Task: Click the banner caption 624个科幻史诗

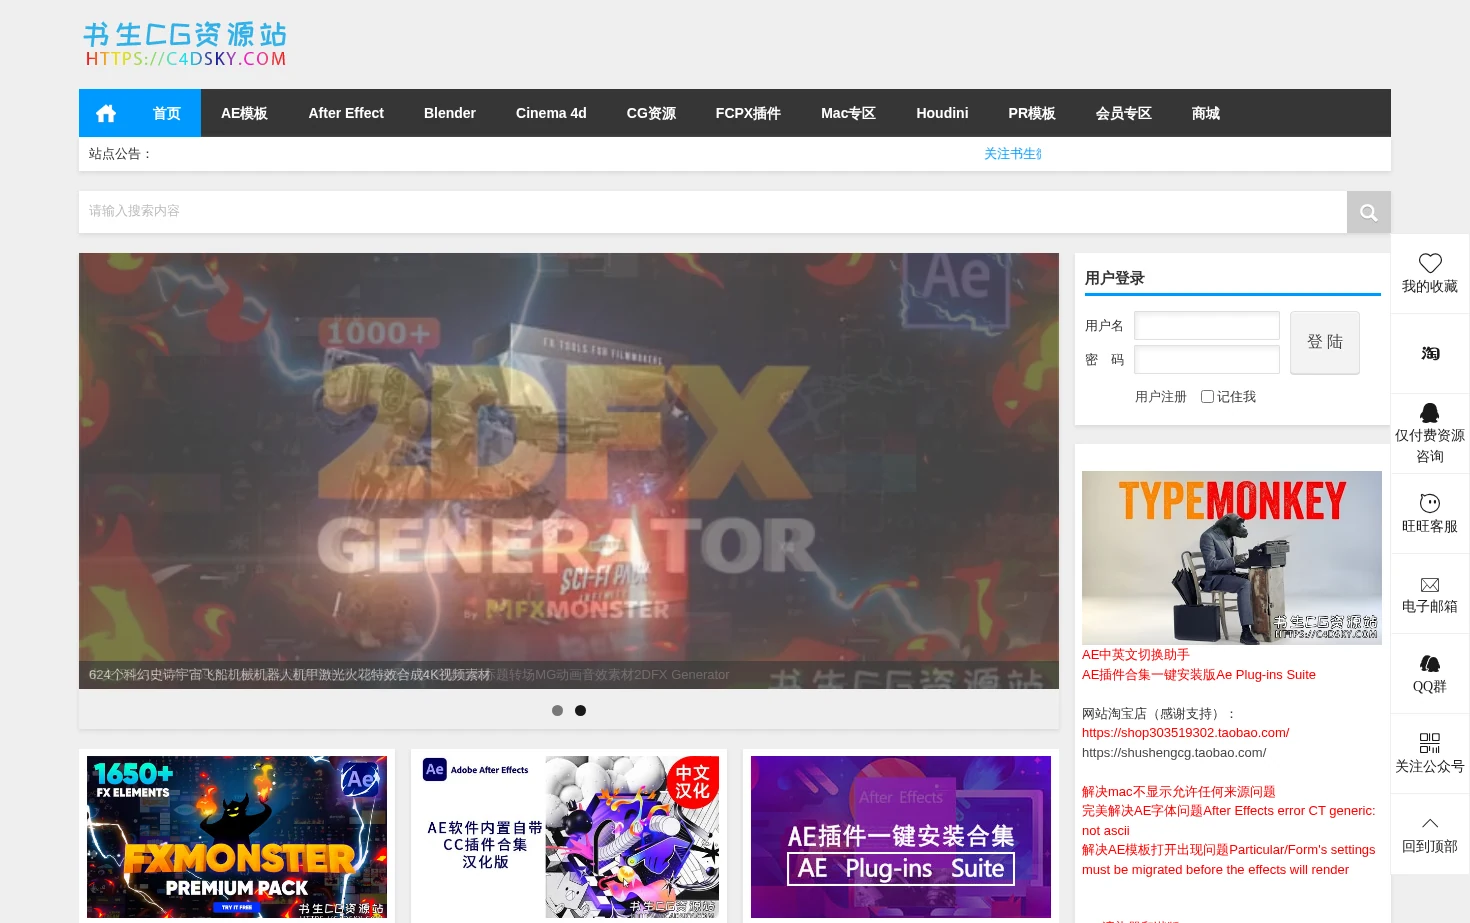Action: pos(290,675)
